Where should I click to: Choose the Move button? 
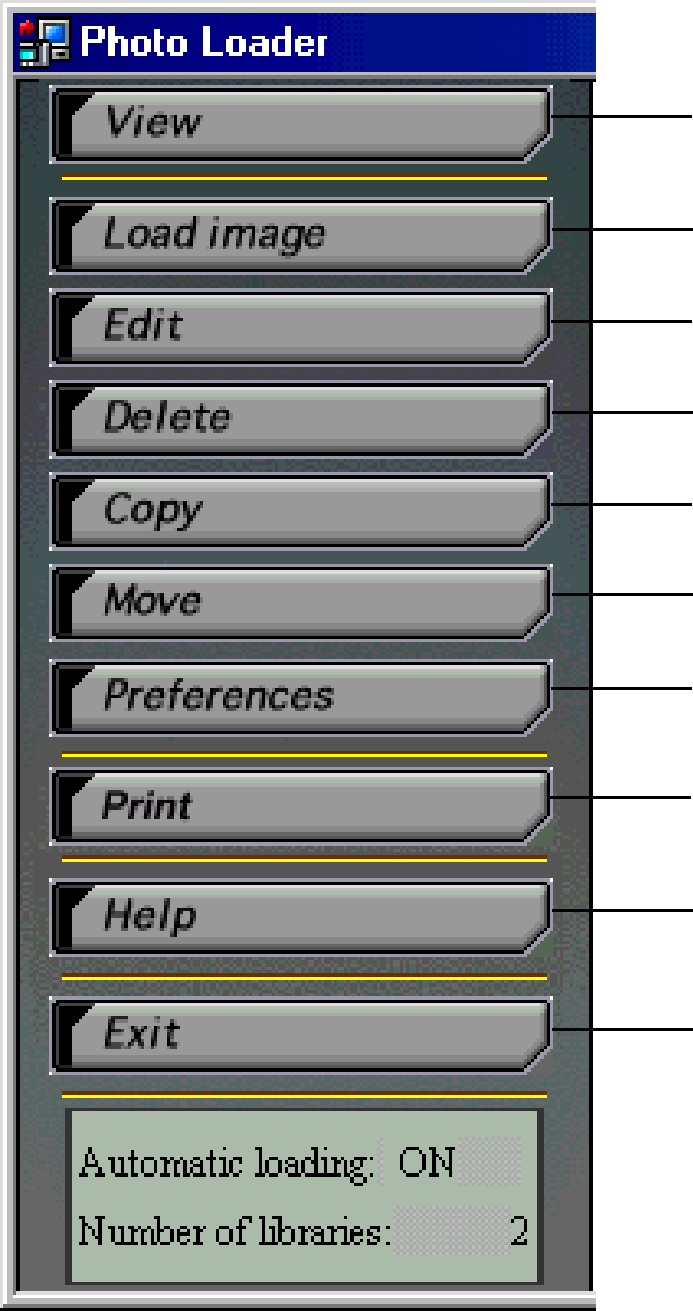(x=301, y=603)
